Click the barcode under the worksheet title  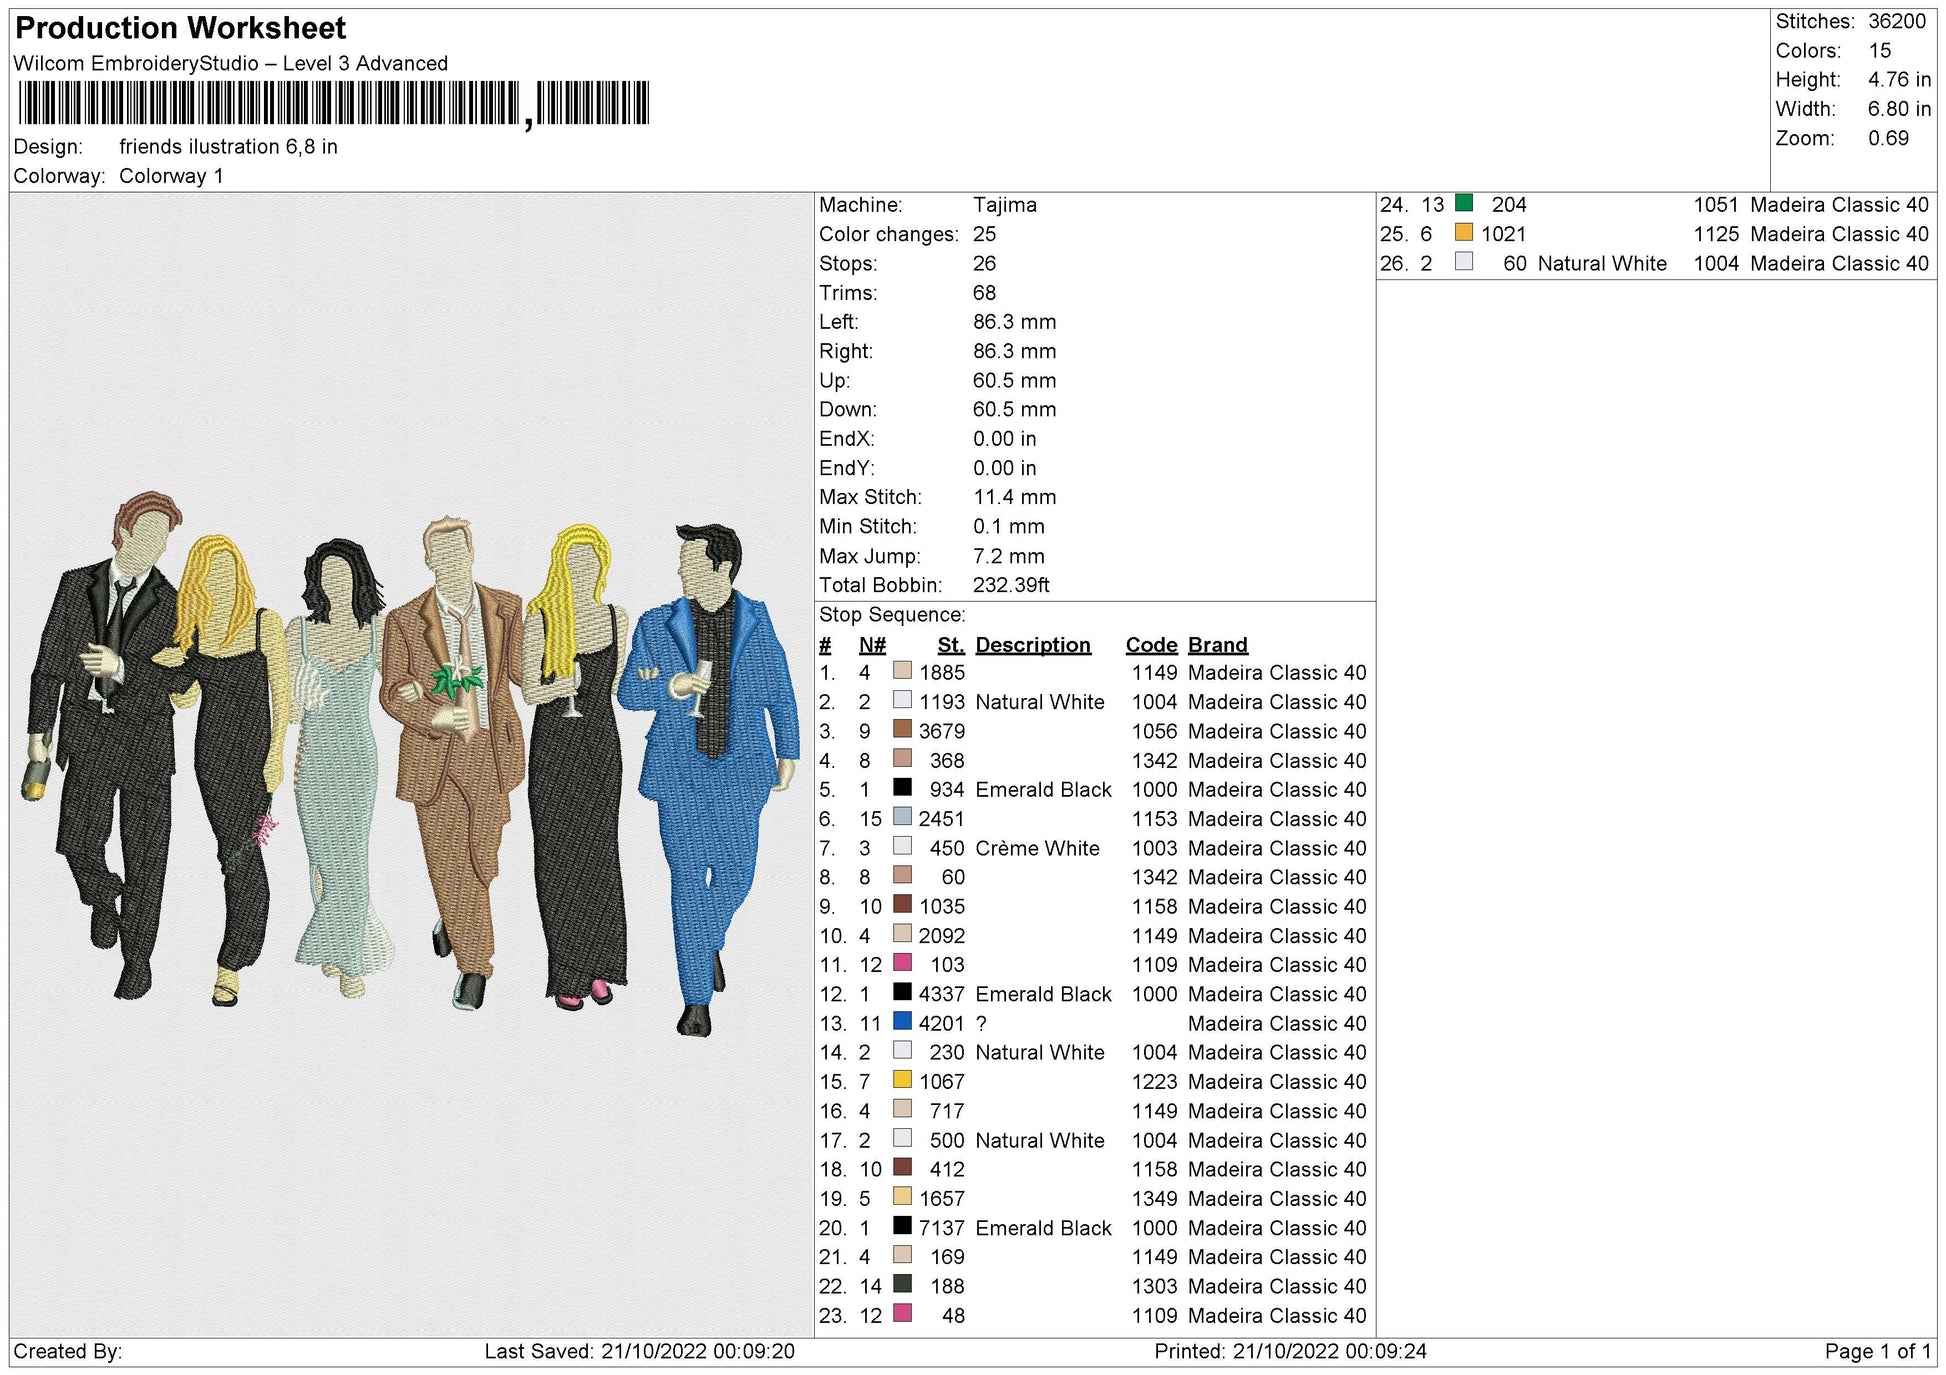[334, 103]
